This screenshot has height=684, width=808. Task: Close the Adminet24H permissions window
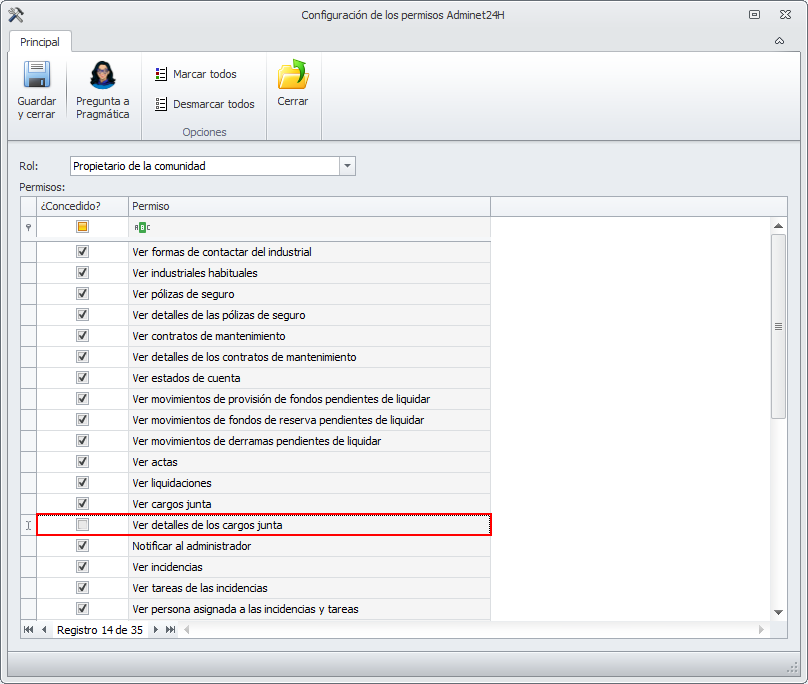[785, 15]
